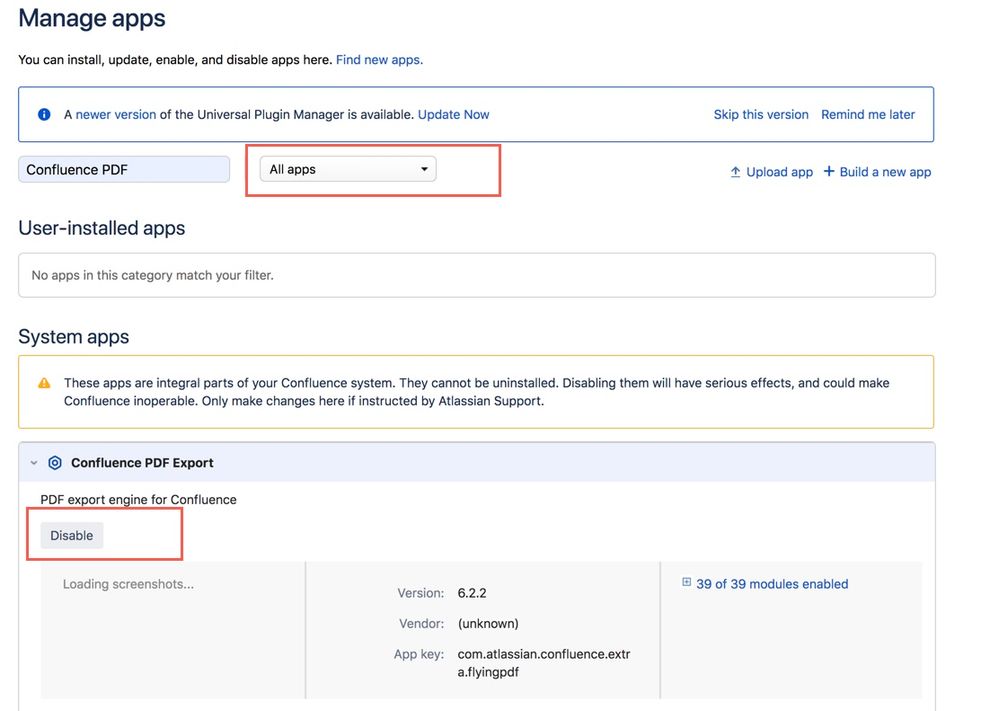Click Update Now in the banner

453,115
